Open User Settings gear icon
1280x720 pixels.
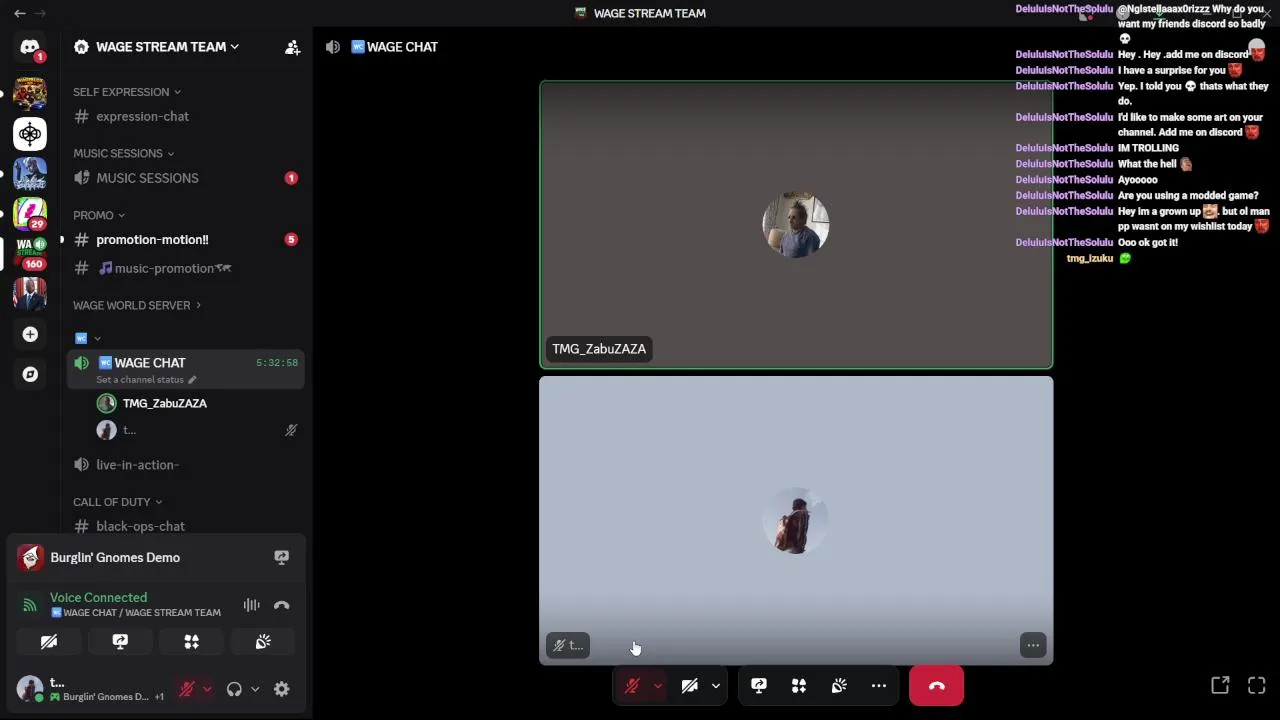click(x=282, y=689)
